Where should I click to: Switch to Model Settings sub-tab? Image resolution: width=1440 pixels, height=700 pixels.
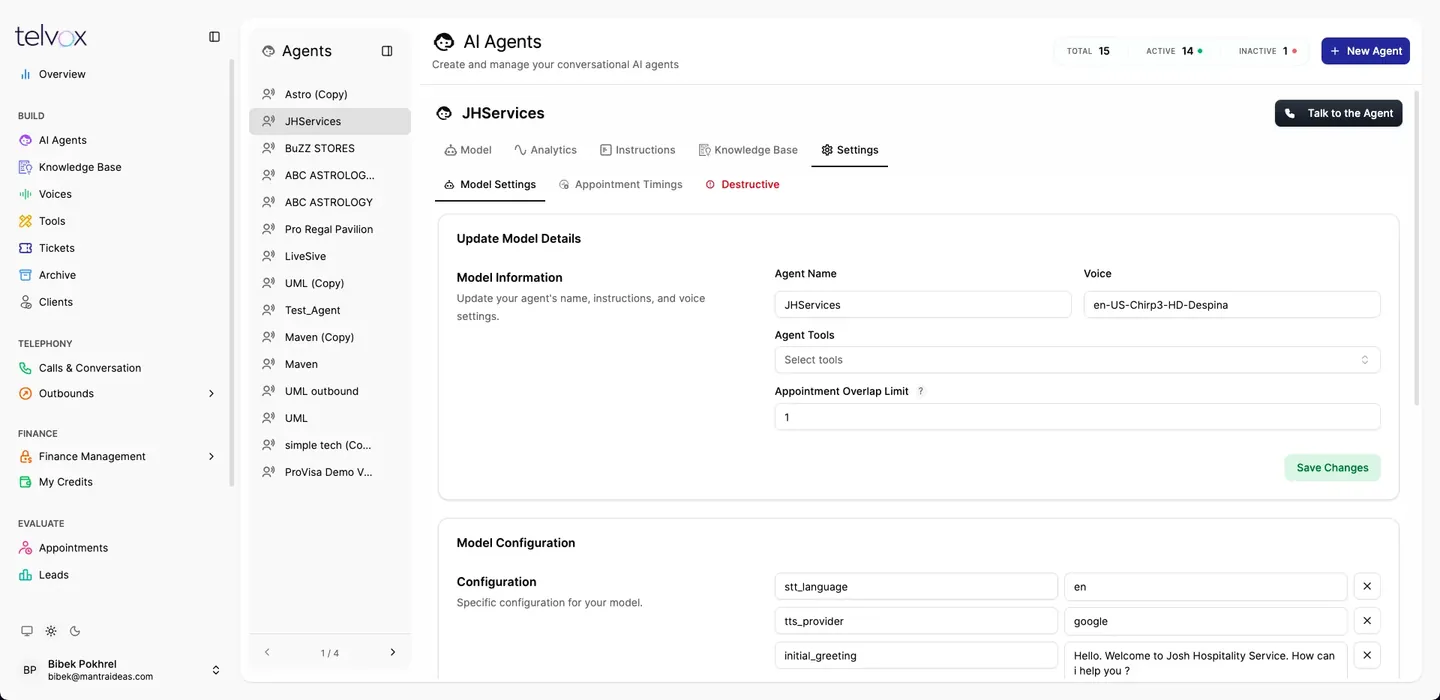point(490,184)
